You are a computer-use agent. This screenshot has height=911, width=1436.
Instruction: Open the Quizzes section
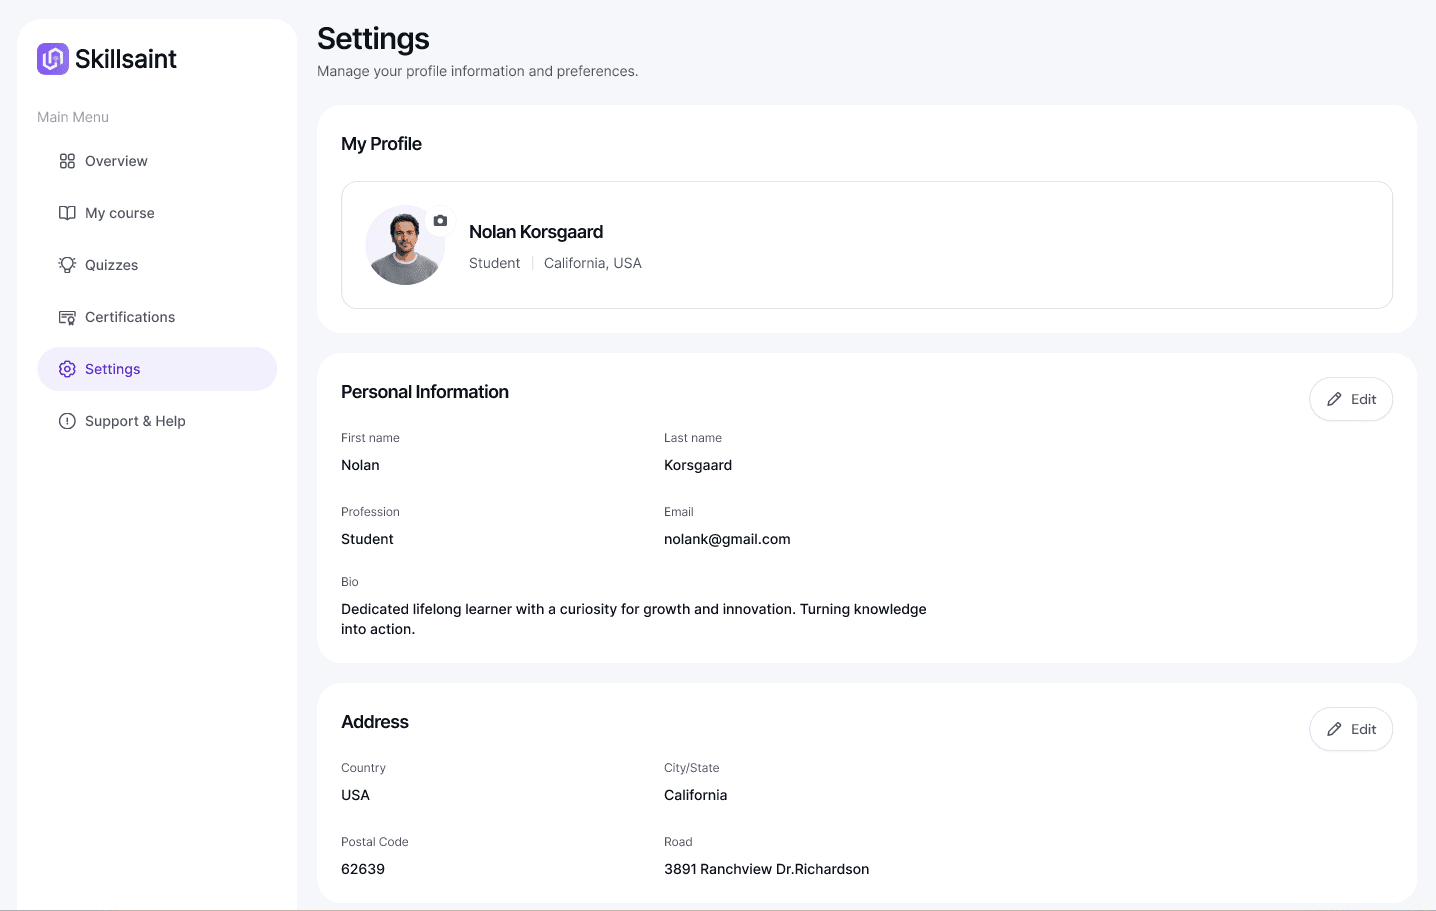(111, 265)
